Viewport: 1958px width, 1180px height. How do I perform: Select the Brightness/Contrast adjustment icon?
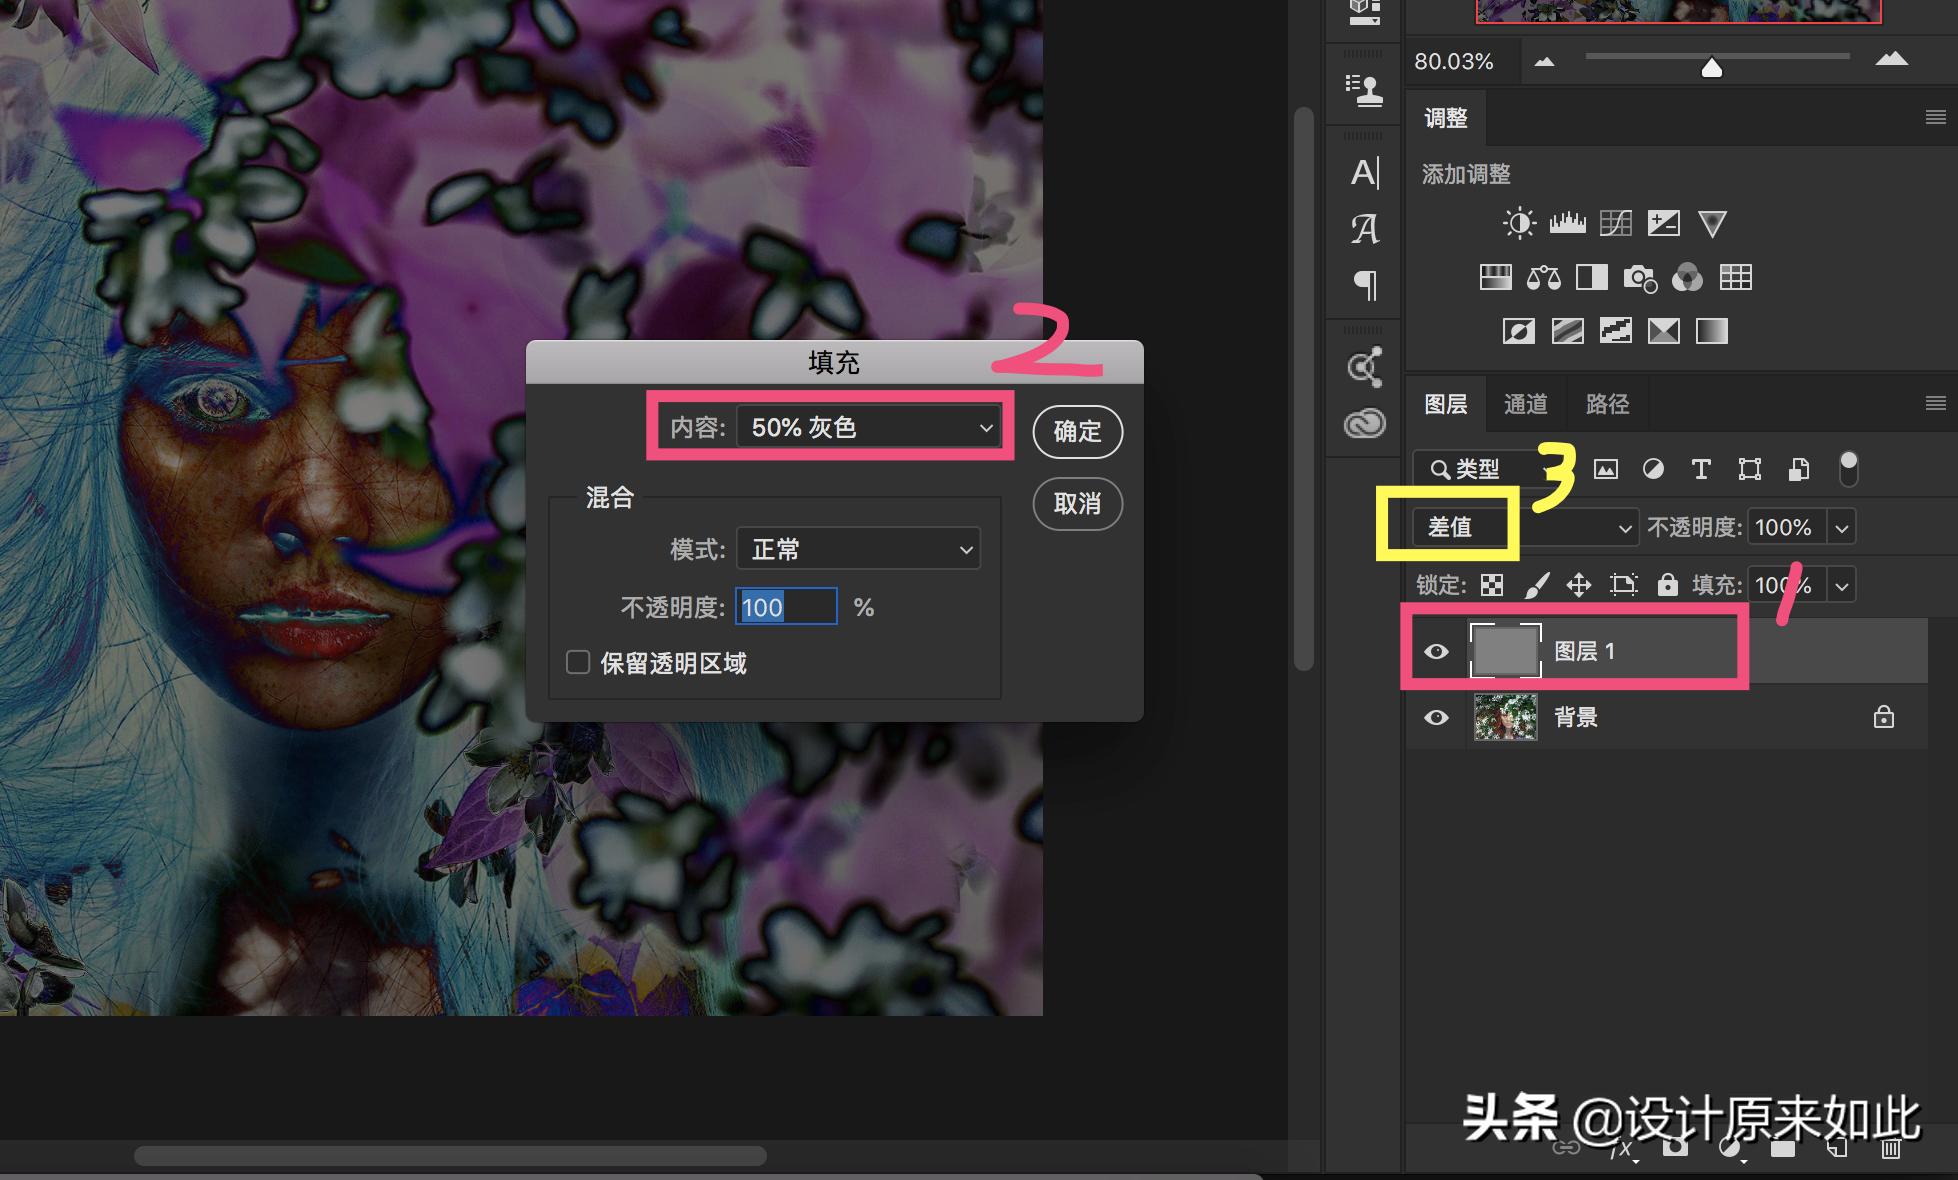click(1518, 222)
